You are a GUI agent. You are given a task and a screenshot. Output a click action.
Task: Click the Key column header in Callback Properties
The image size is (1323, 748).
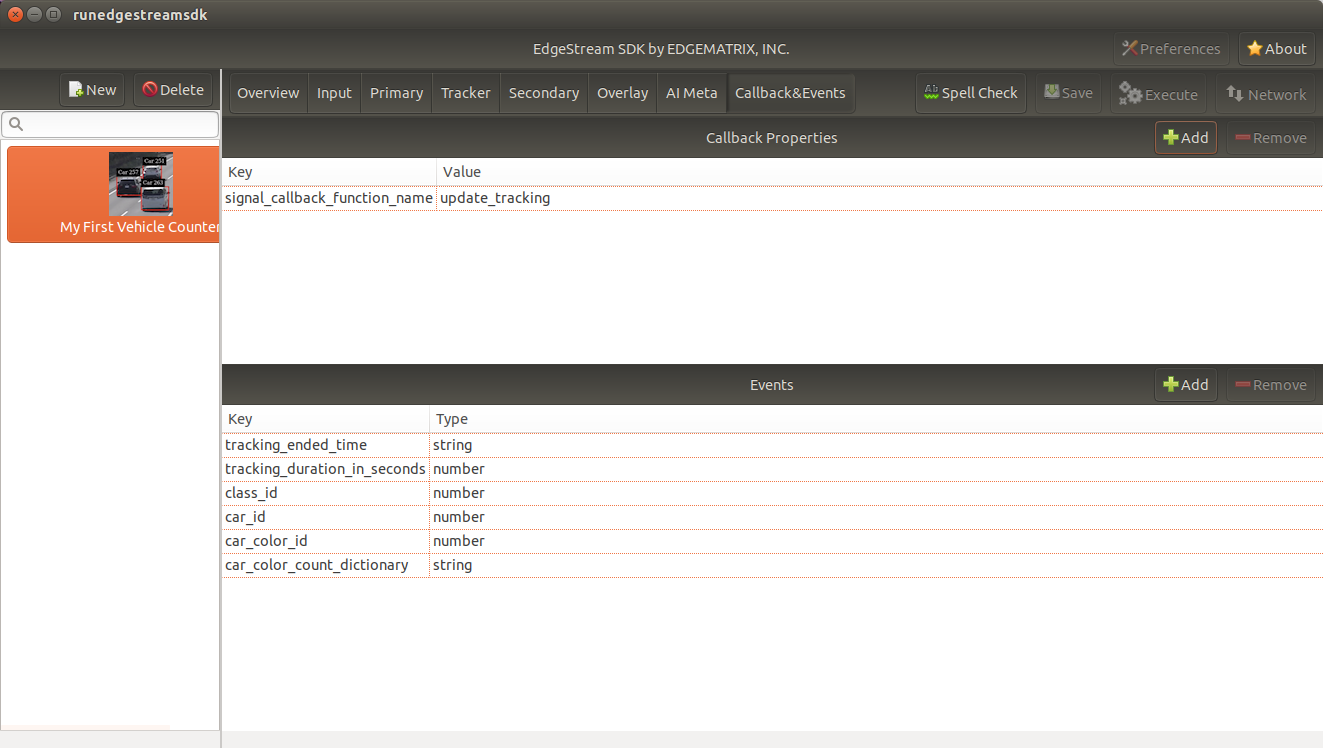tap(329, 172)
